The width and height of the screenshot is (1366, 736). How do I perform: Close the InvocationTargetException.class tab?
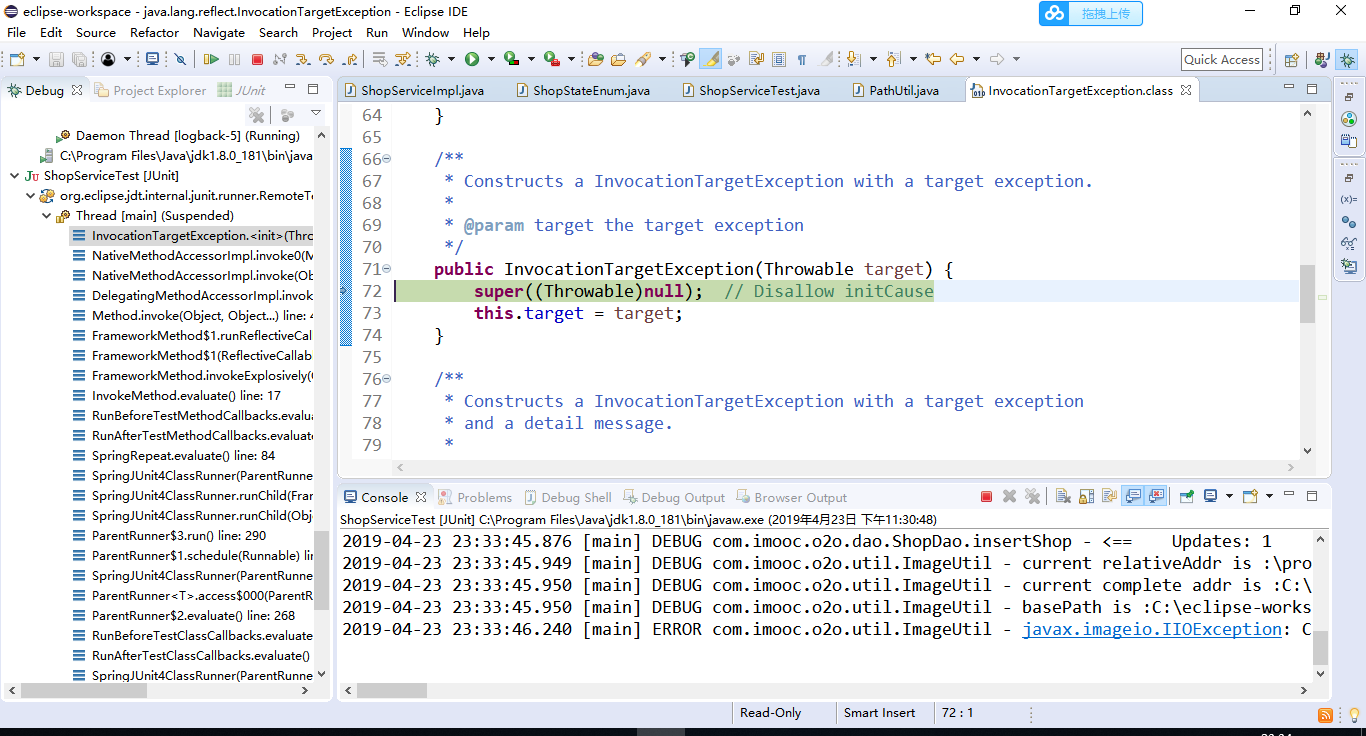coord(1186,90)
